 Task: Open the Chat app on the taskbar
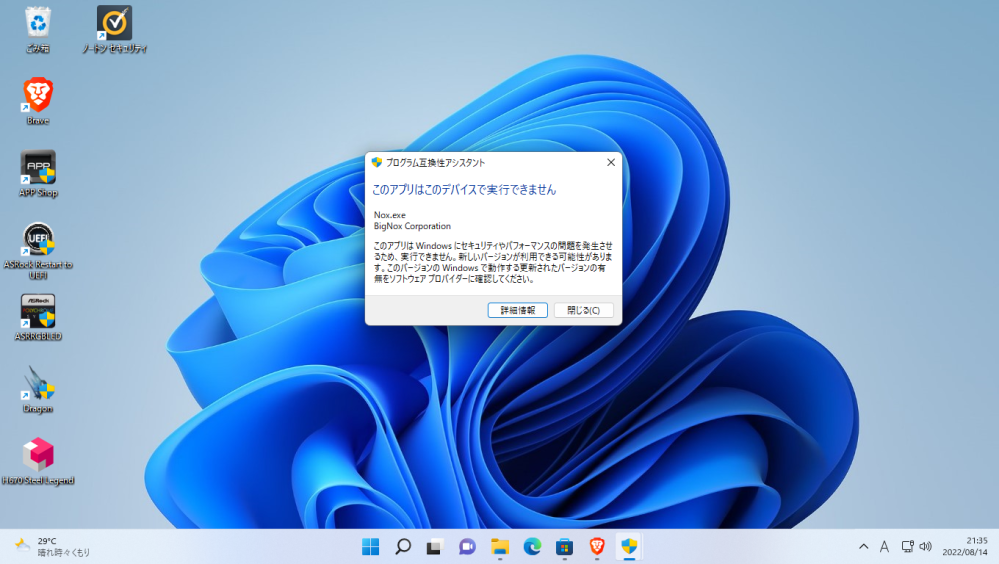click(x=467, y=546)
